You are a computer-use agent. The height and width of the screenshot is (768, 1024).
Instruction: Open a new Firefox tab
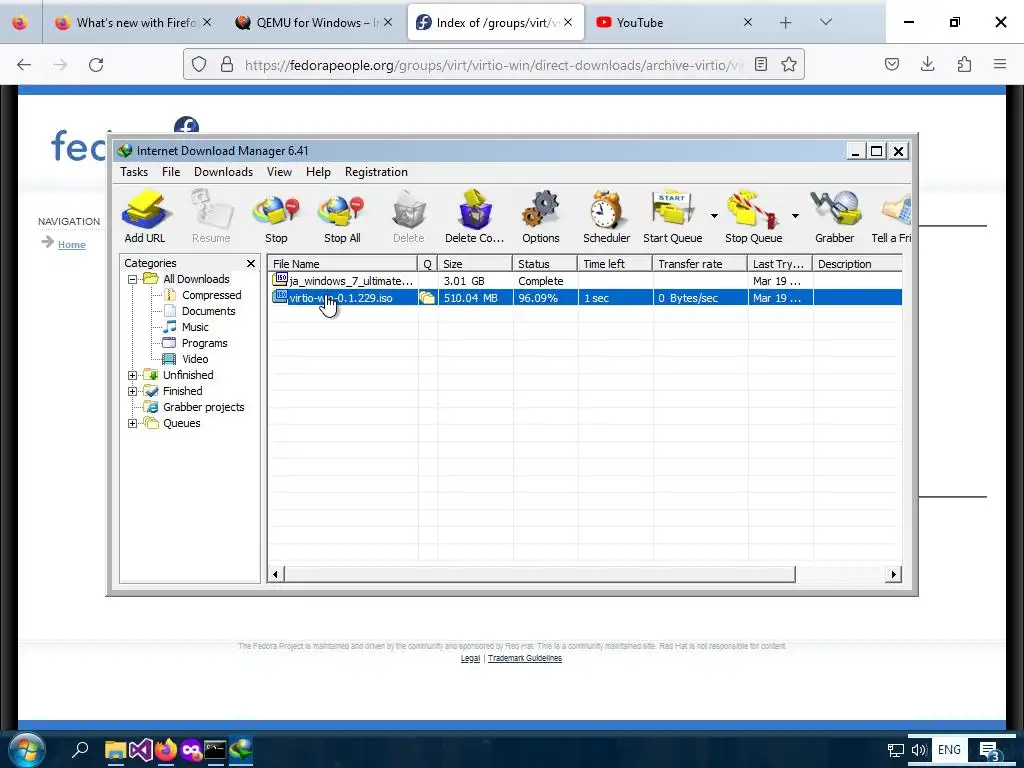(x=786, y=23)
